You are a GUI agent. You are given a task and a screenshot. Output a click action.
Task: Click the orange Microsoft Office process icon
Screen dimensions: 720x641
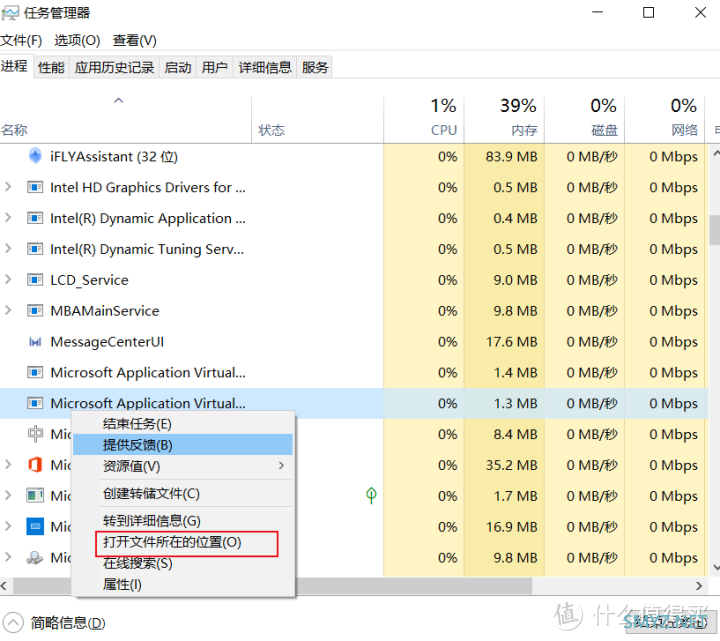click(35, 465)
